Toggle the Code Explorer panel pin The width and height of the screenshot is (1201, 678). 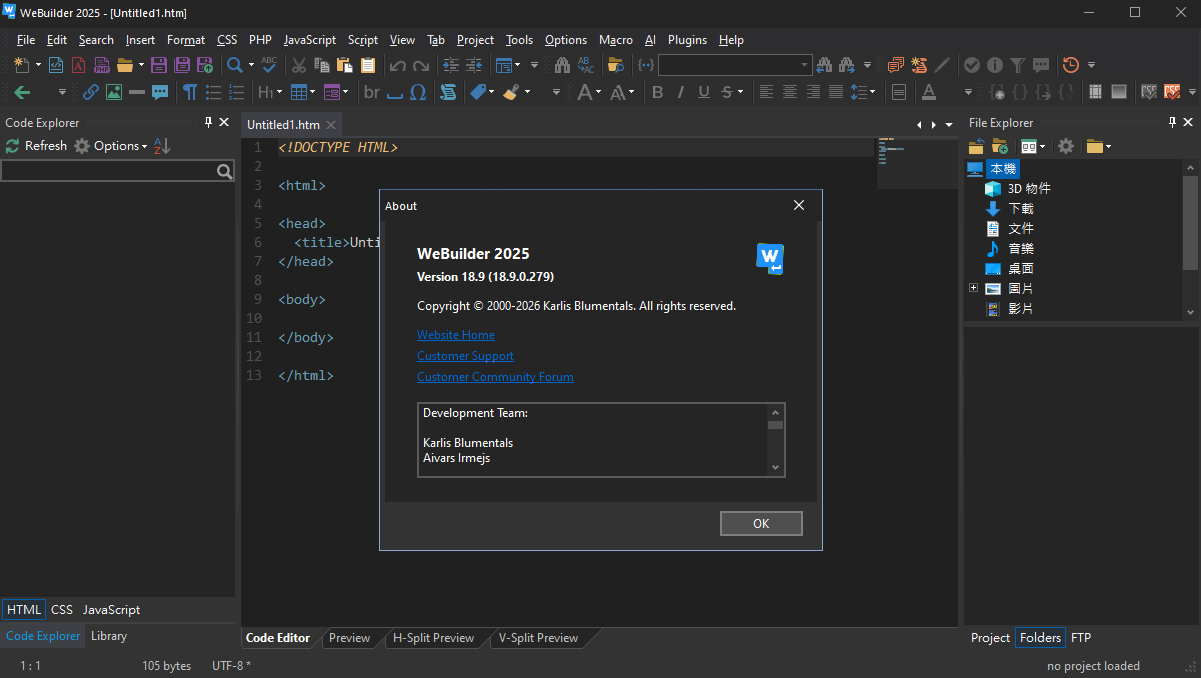pyautogui.click(x=208, y=122)
